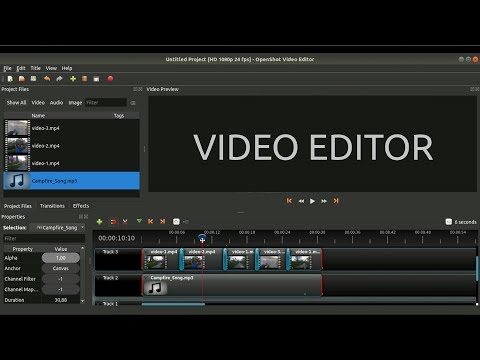
Task: Select the video-2.mp4 clip on Track 3
Action: pyautogui.click(x=202, y=259)
